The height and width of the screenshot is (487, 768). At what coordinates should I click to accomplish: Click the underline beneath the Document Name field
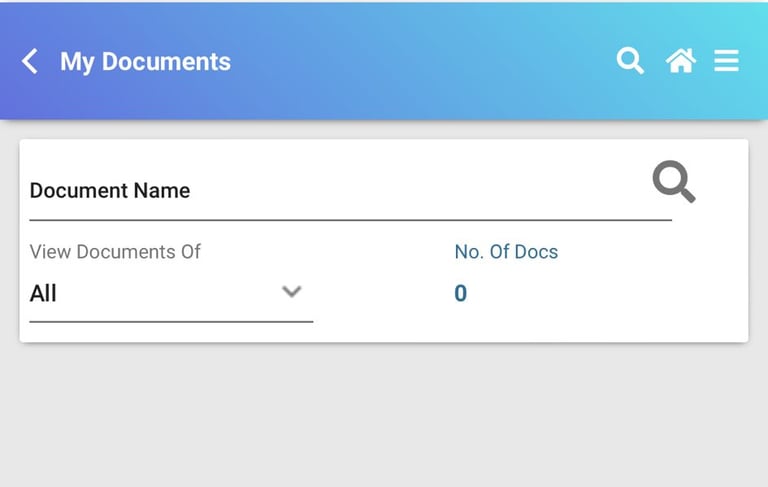(350, 219)
